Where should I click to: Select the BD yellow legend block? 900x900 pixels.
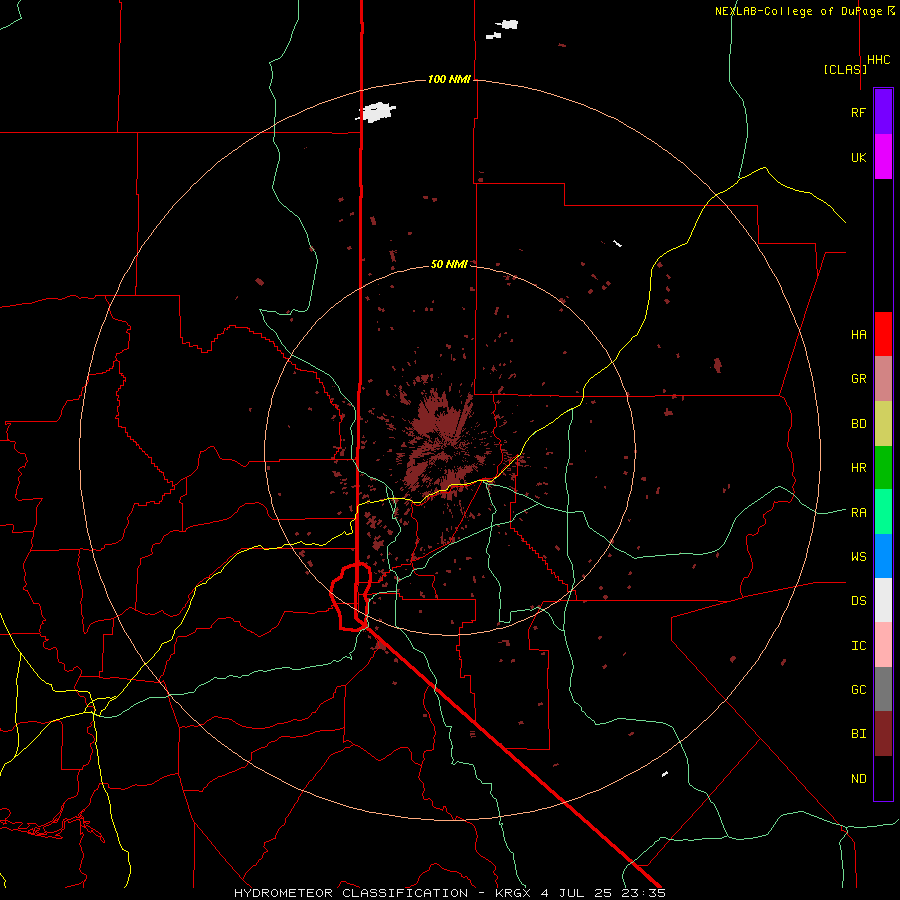[883, 423]
